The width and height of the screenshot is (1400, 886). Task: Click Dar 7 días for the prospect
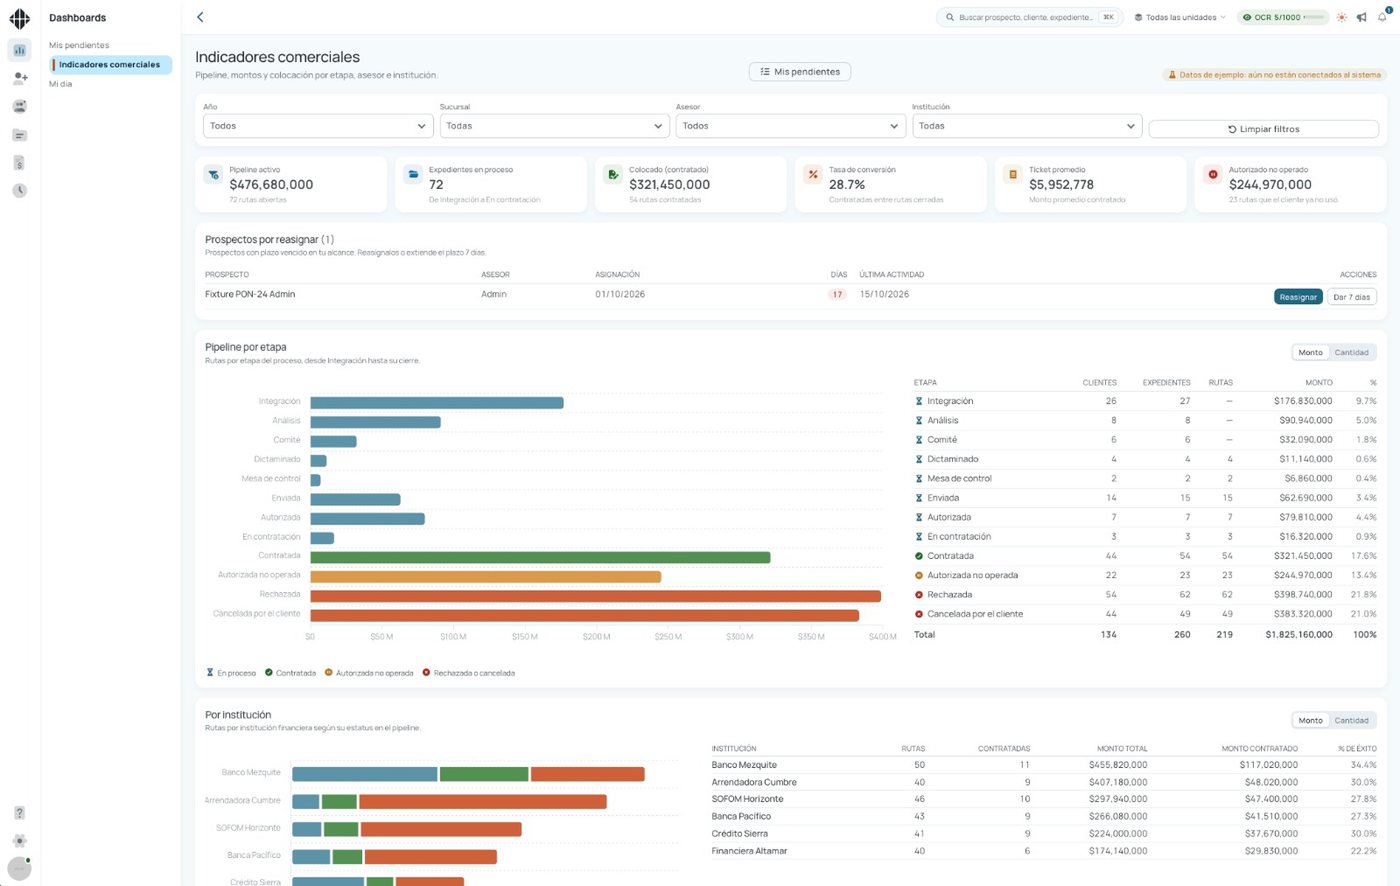pyautogui.click(x=1352, y=297)
